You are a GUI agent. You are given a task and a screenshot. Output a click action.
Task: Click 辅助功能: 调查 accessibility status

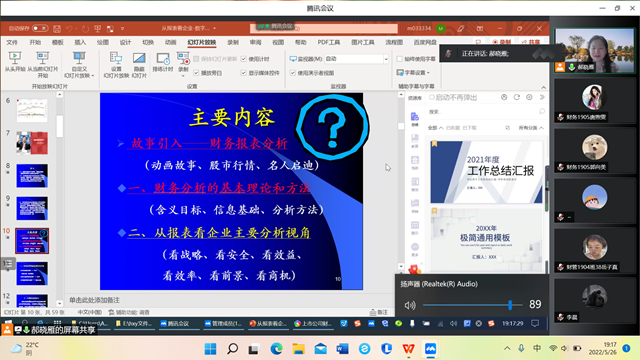pyautogui.click(x=129, y=312)
